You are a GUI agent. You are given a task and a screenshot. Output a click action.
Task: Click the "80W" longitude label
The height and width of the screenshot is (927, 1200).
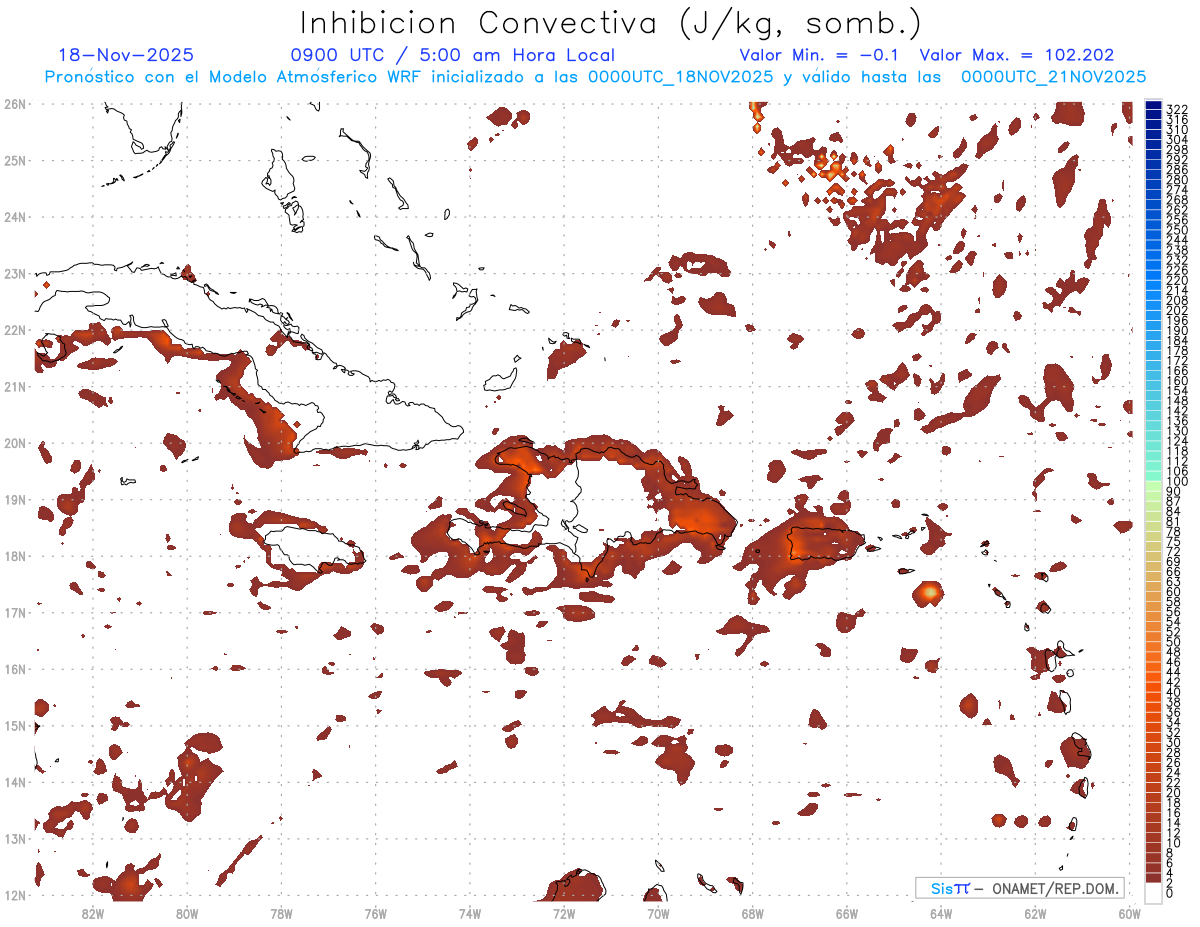click(x=187, y=913)
